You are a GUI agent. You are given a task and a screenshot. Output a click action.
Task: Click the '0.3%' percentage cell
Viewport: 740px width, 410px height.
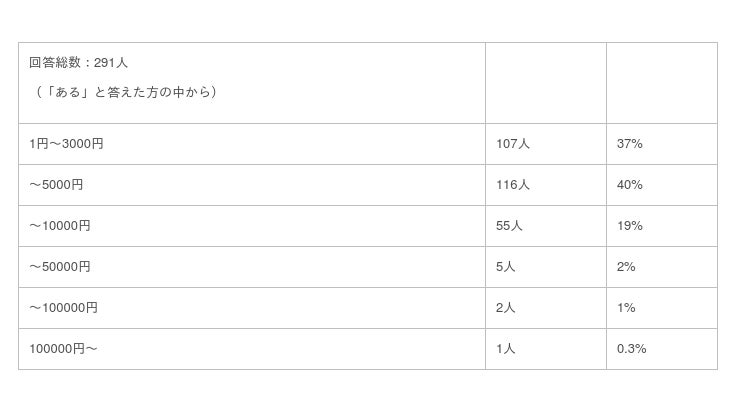coord(632,349)
